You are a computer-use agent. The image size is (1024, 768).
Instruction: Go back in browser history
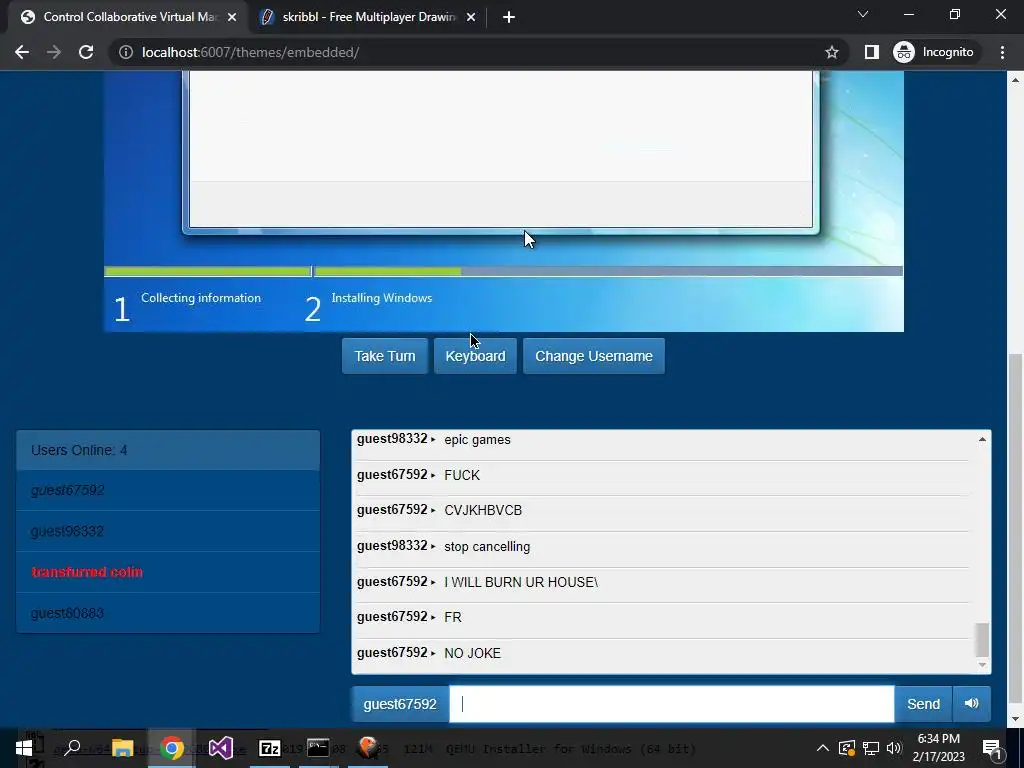coord(22,52)
